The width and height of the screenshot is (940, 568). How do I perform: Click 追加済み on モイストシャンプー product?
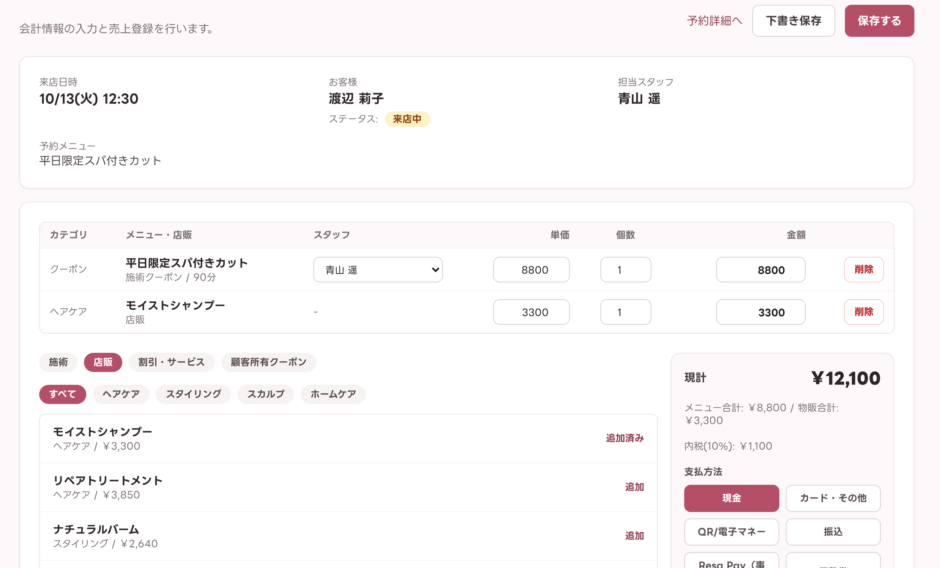(625, 438)
